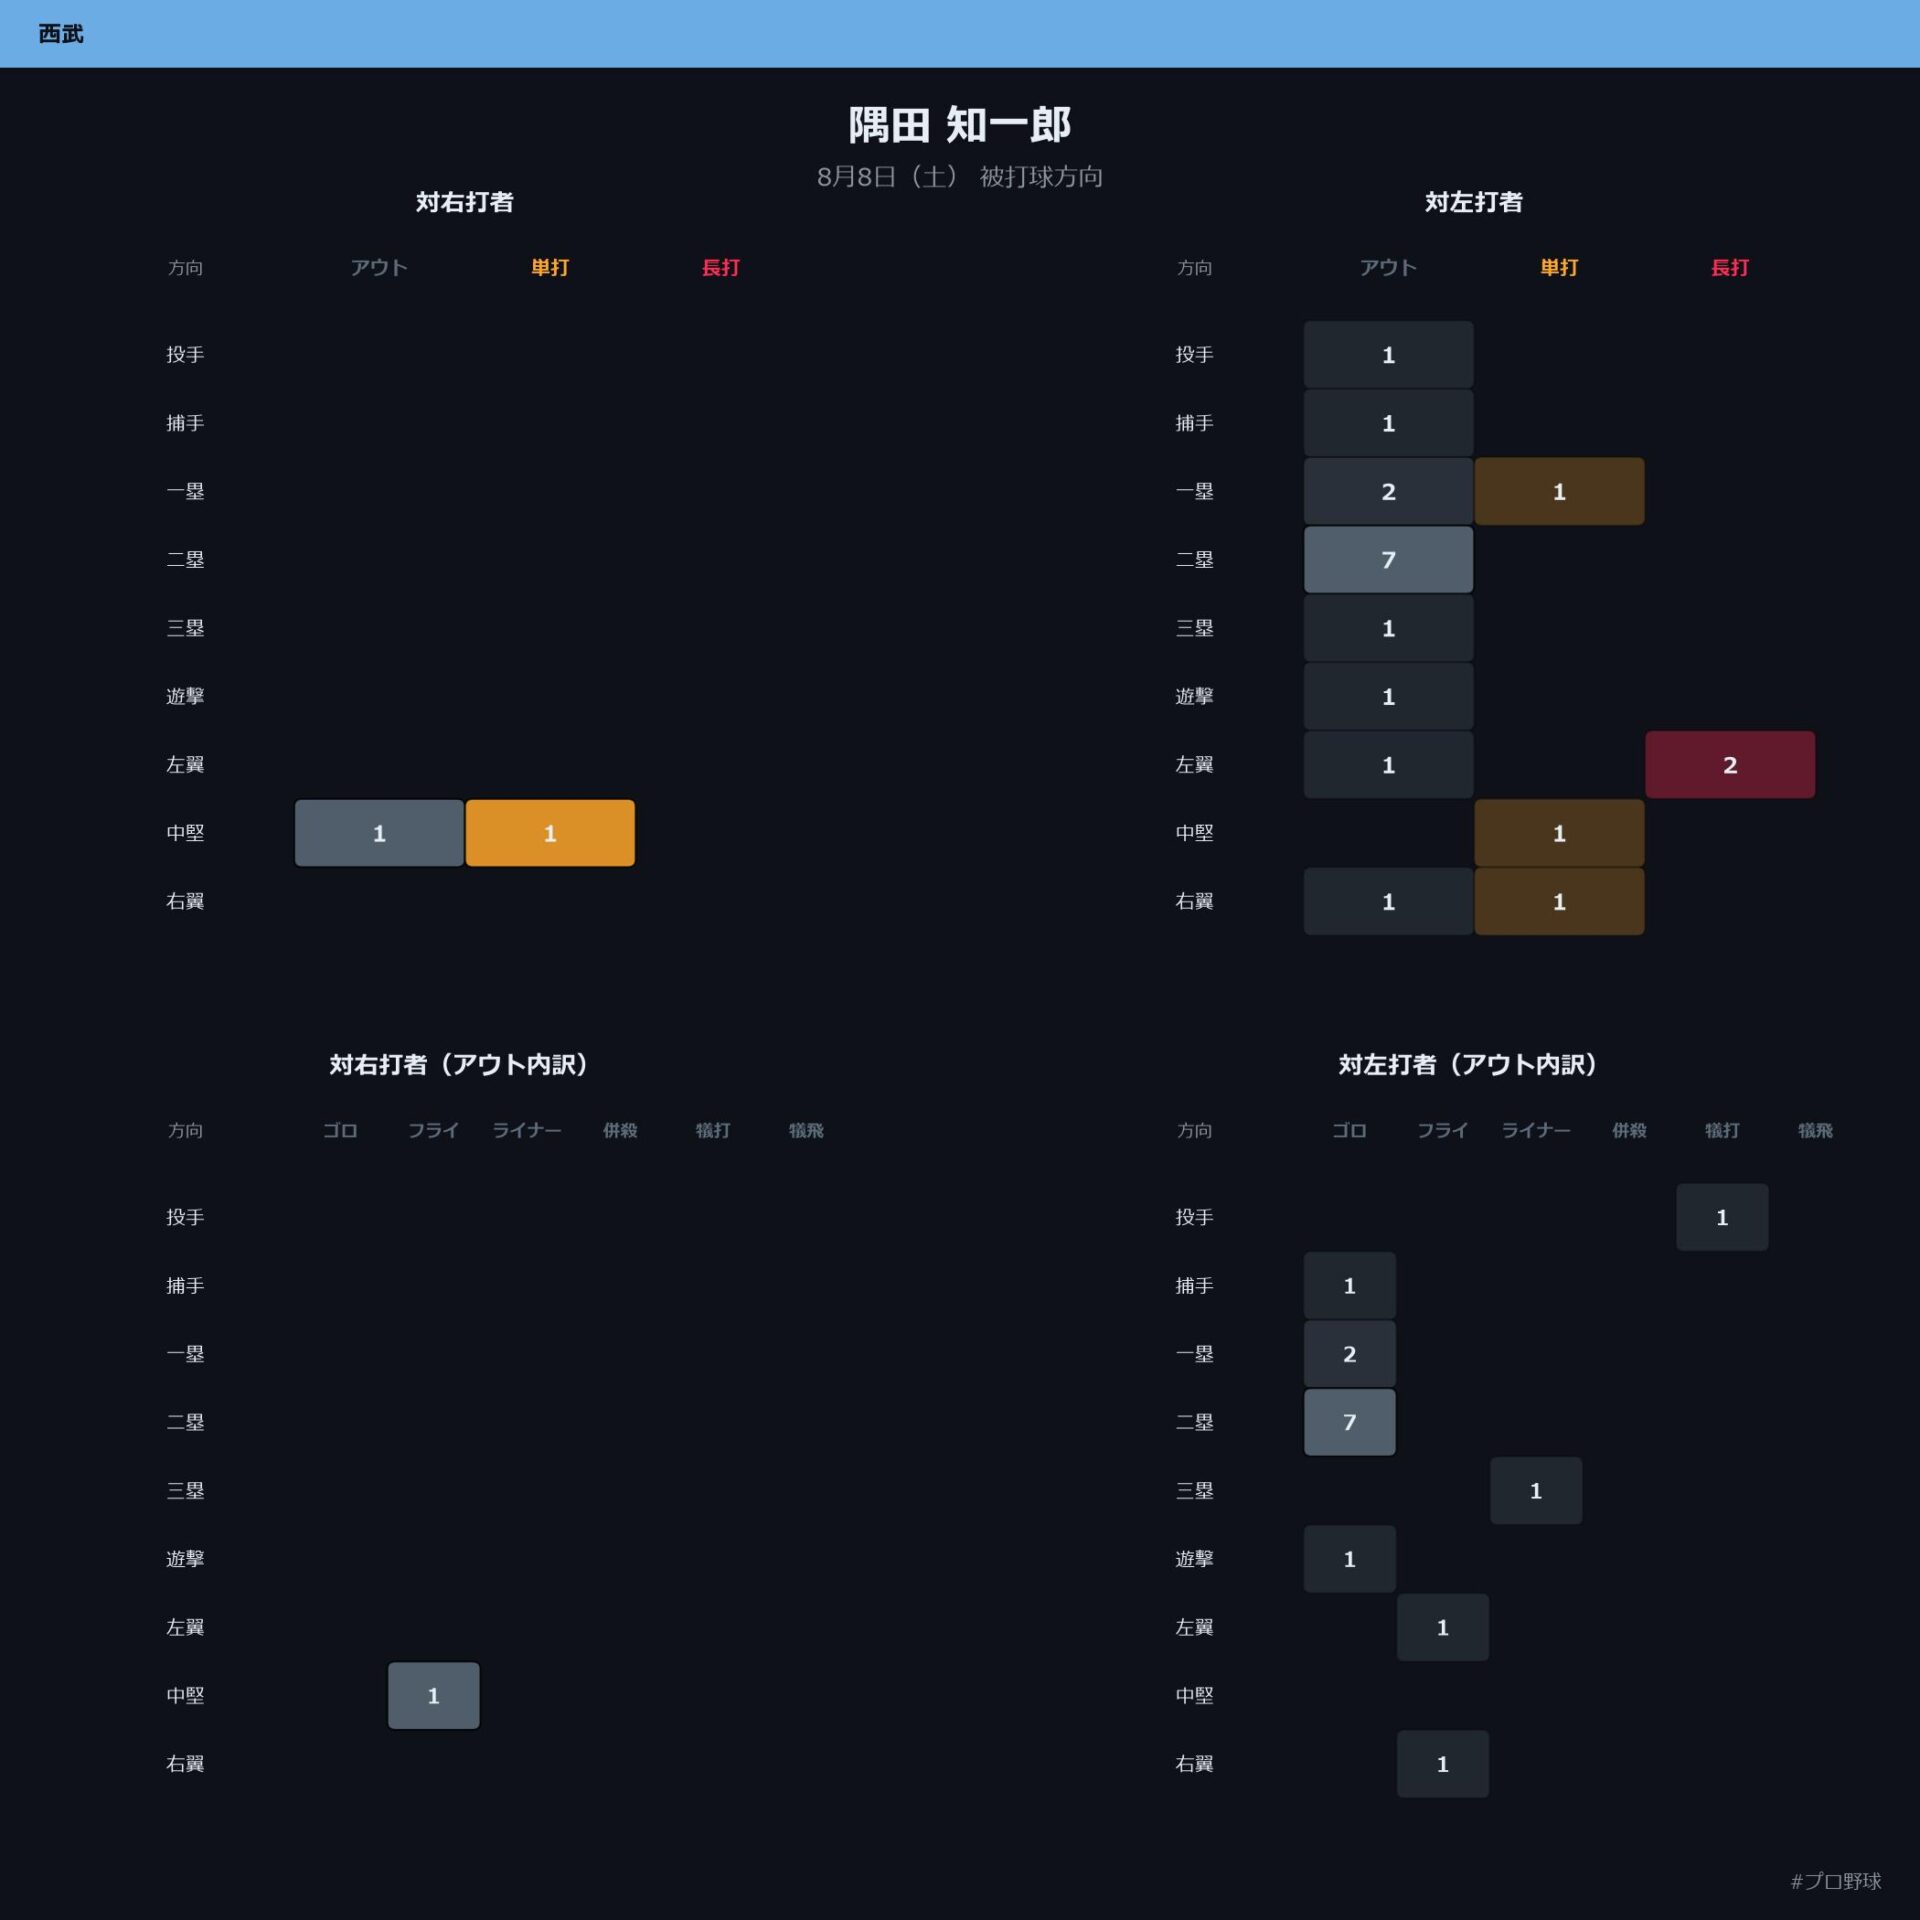
Task: Click the gray アウト cell for 中堅 vs right-handed
Action: (x=379, y=833)
